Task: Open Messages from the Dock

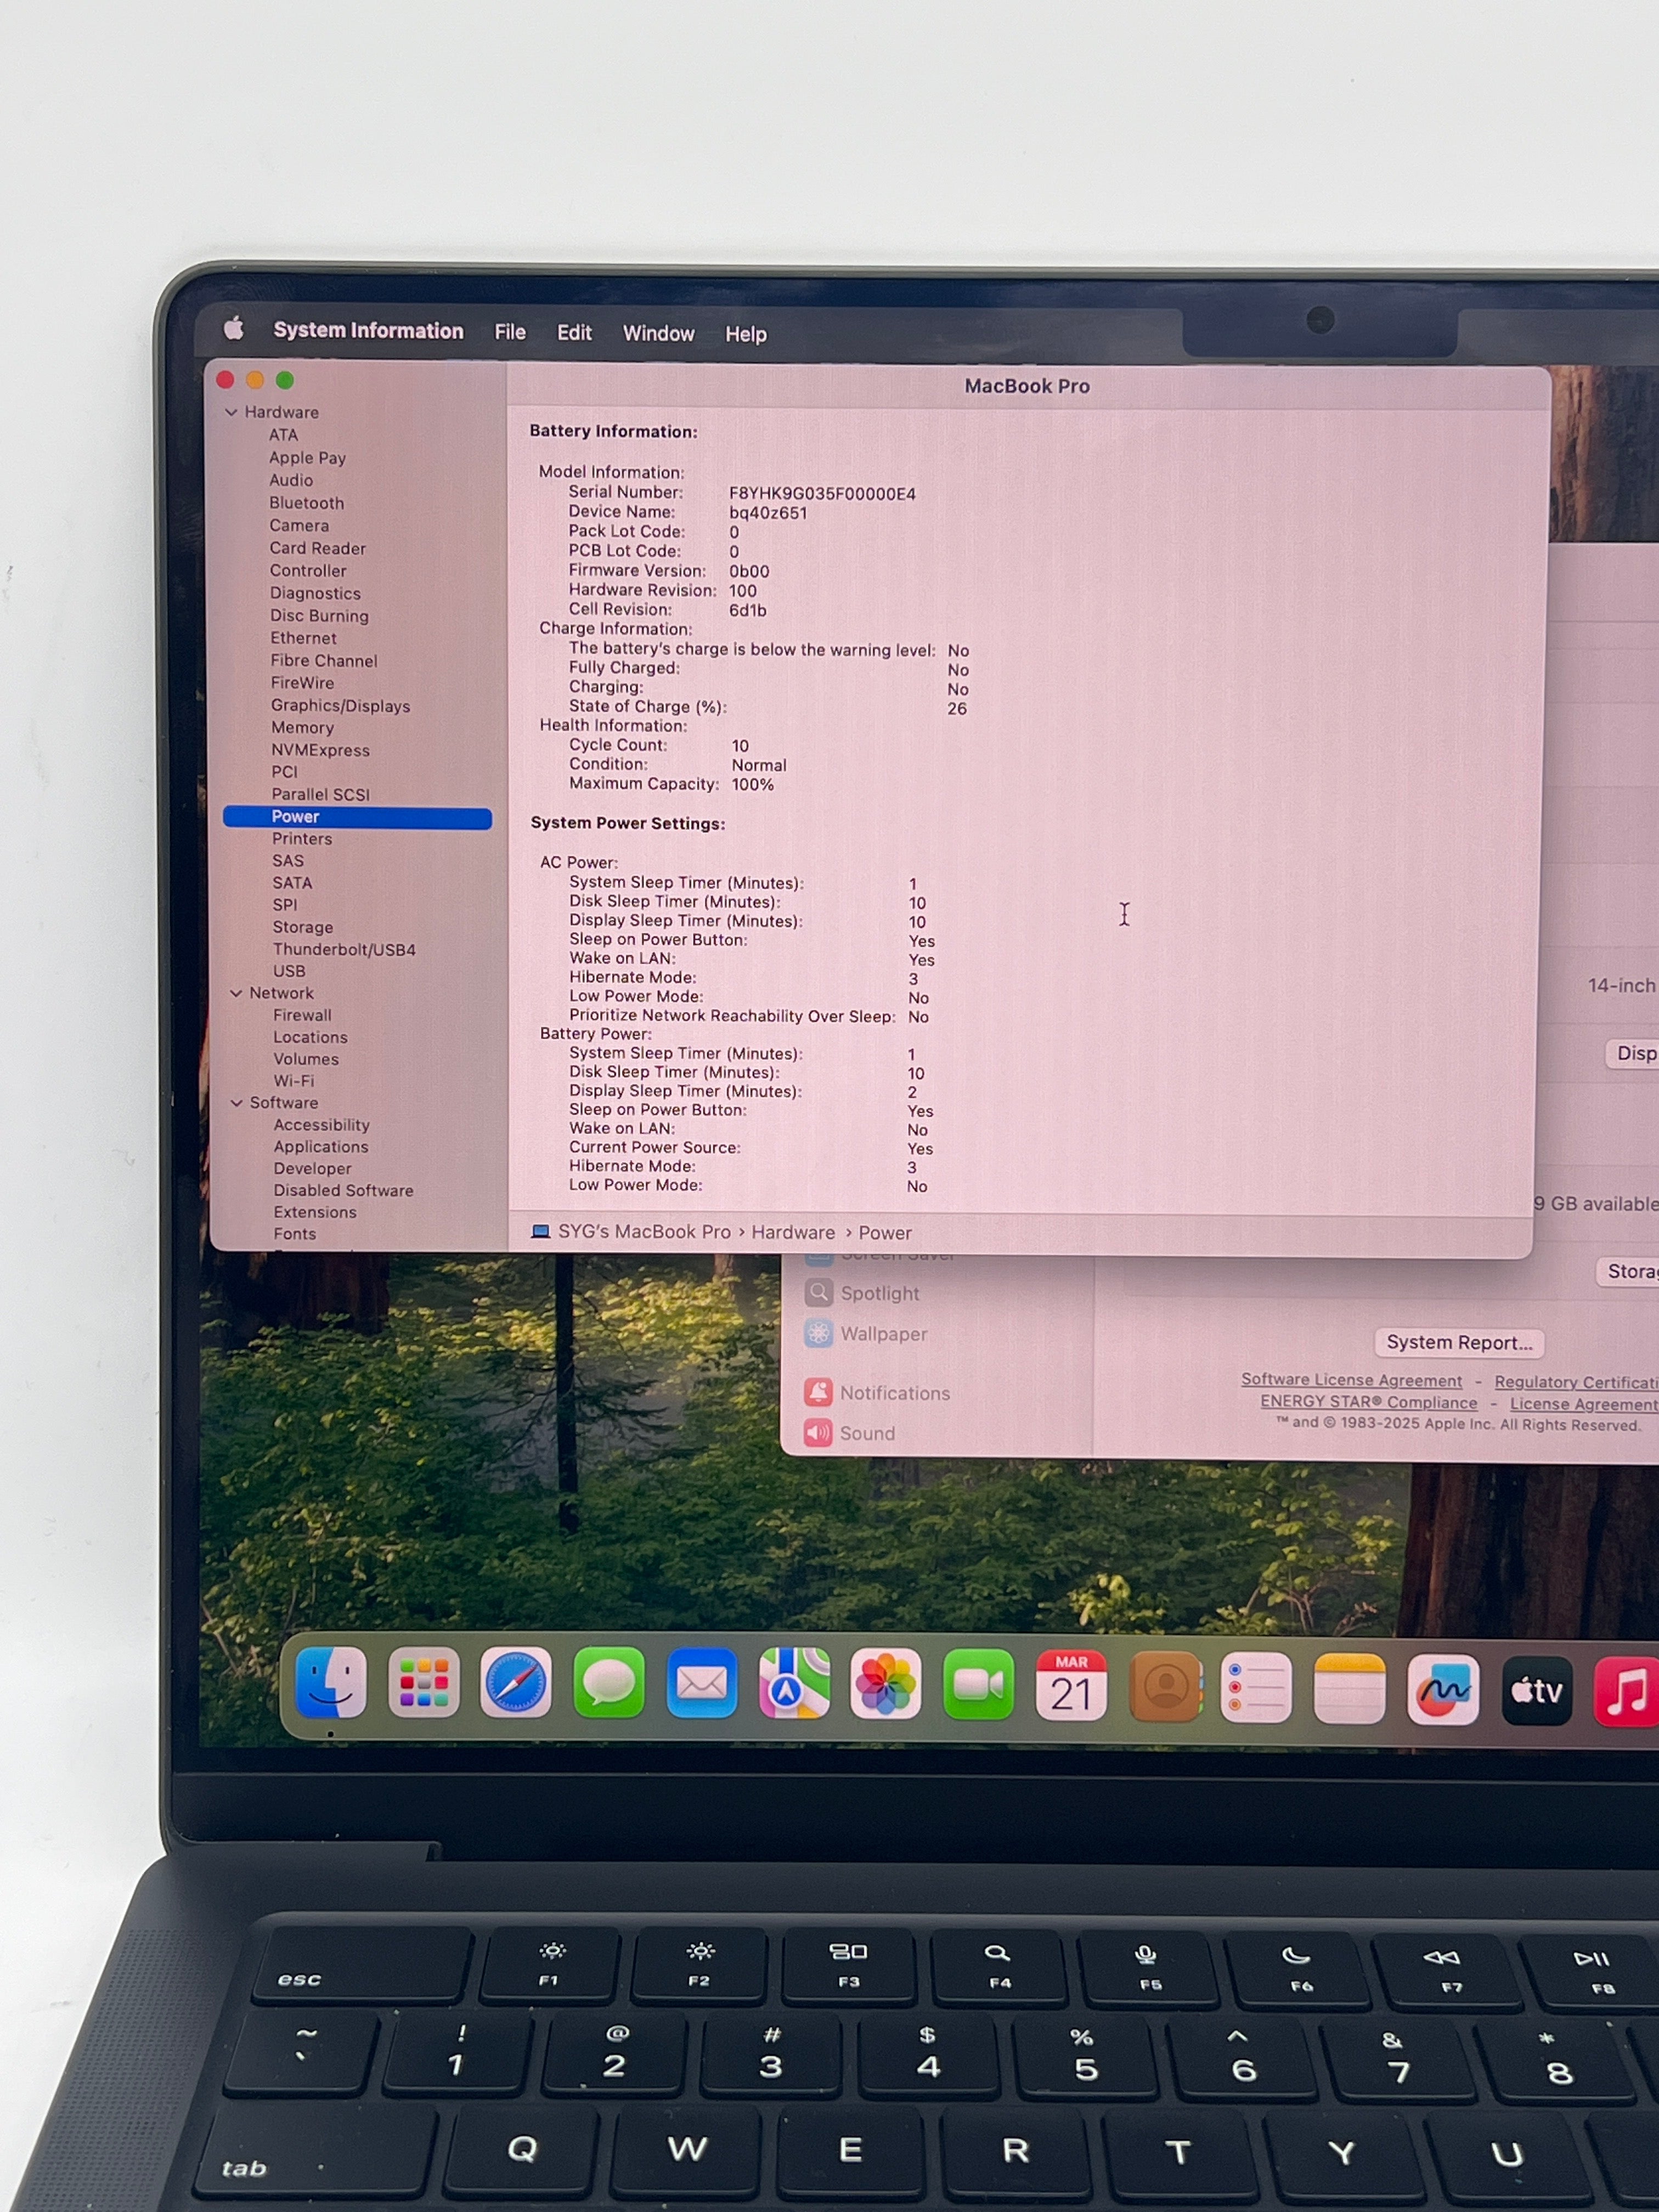Action: tap(609, 1683)
